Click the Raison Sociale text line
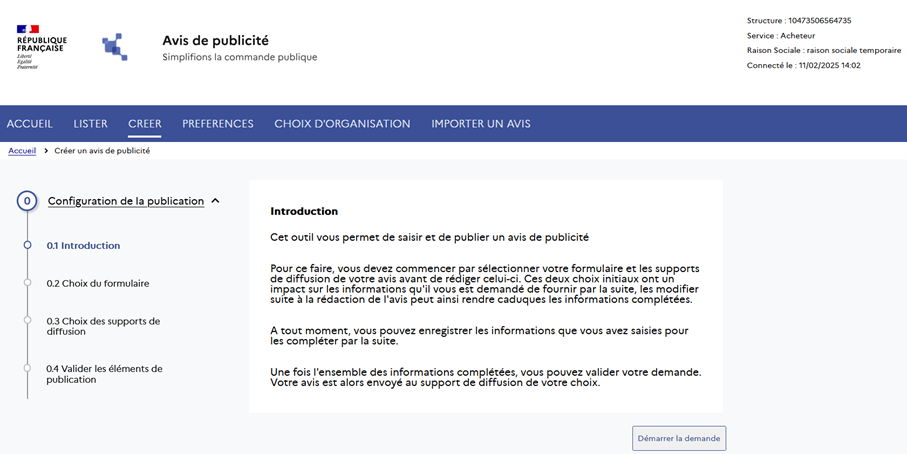Image resolution: width=907 pixels, height=454 pixels. click(824, 51)
